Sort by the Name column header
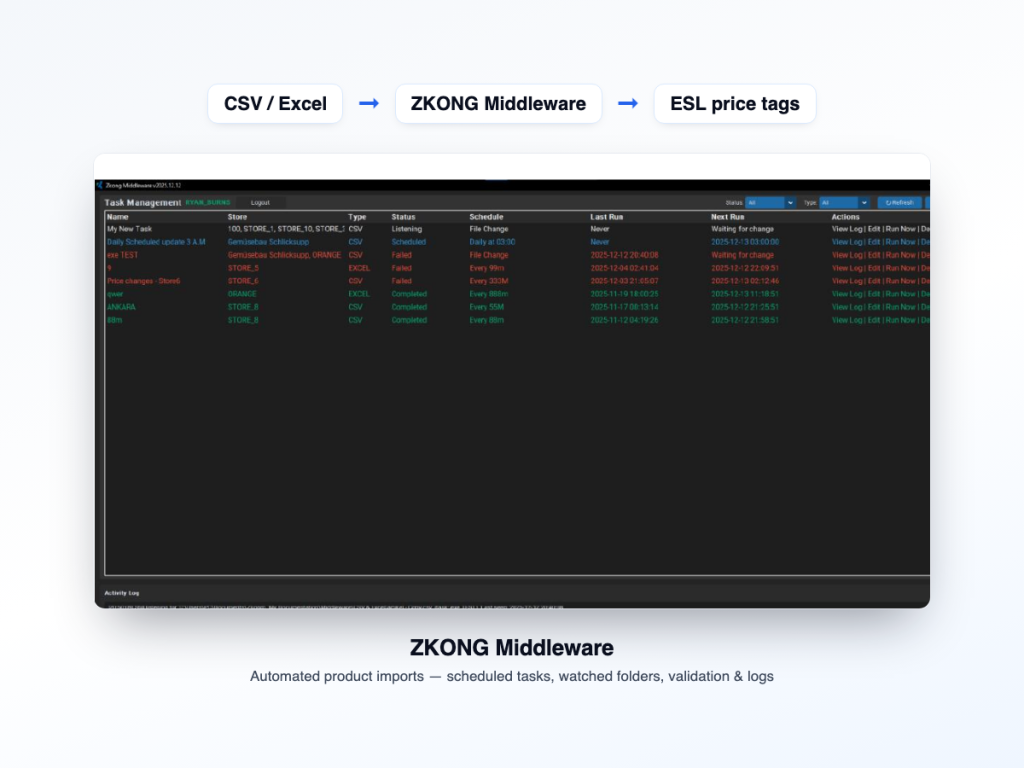1024x768 pixels. click(x=118, y=217)
